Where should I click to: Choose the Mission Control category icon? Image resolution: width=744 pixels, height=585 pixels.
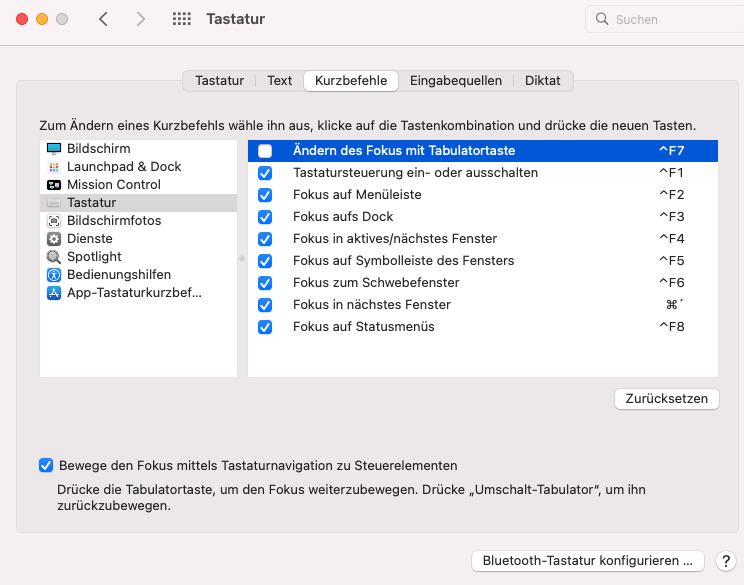(x=54, y=185)
